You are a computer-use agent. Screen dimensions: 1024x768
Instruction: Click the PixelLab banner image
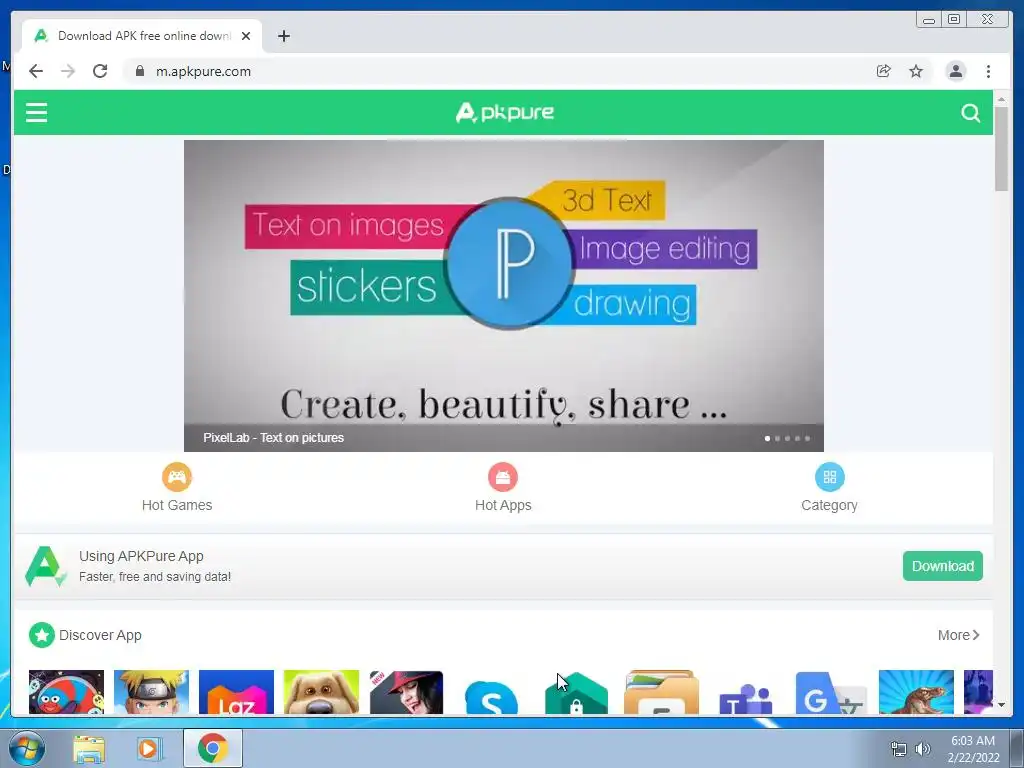[x=504, y=295]
